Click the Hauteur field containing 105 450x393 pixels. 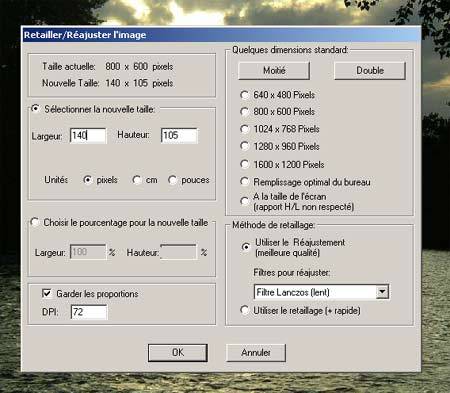179,135
